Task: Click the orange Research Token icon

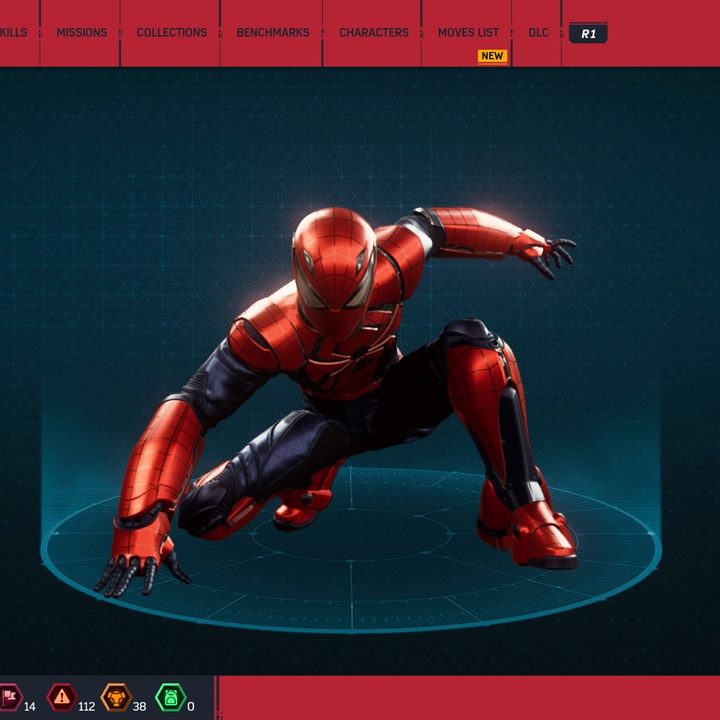Action: 116,698
